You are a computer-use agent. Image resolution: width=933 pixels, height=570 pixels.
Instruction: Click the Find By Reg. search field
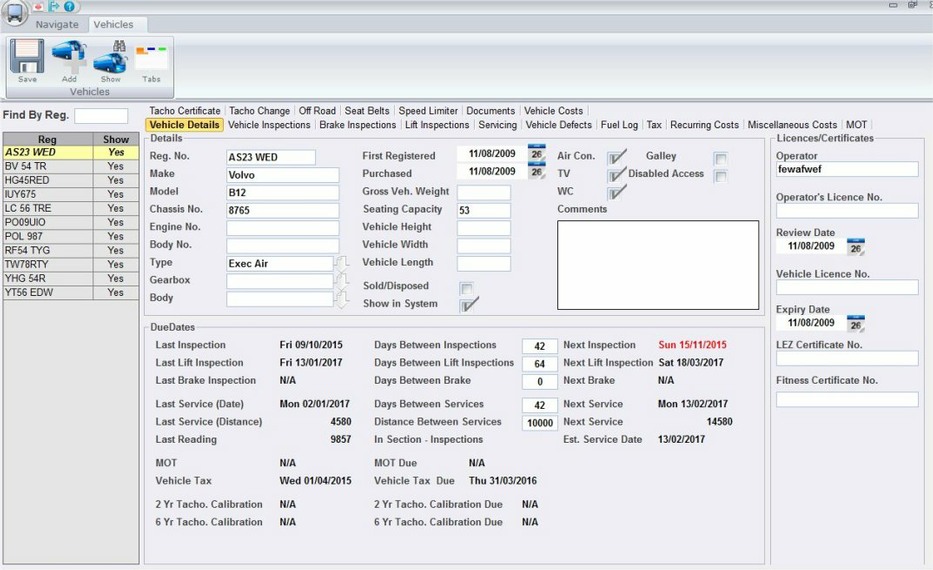101,115
